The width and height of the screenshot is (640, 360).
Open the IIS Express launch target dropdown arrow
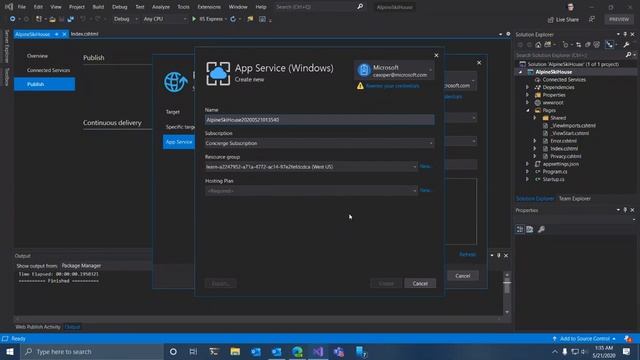[226, 19]
